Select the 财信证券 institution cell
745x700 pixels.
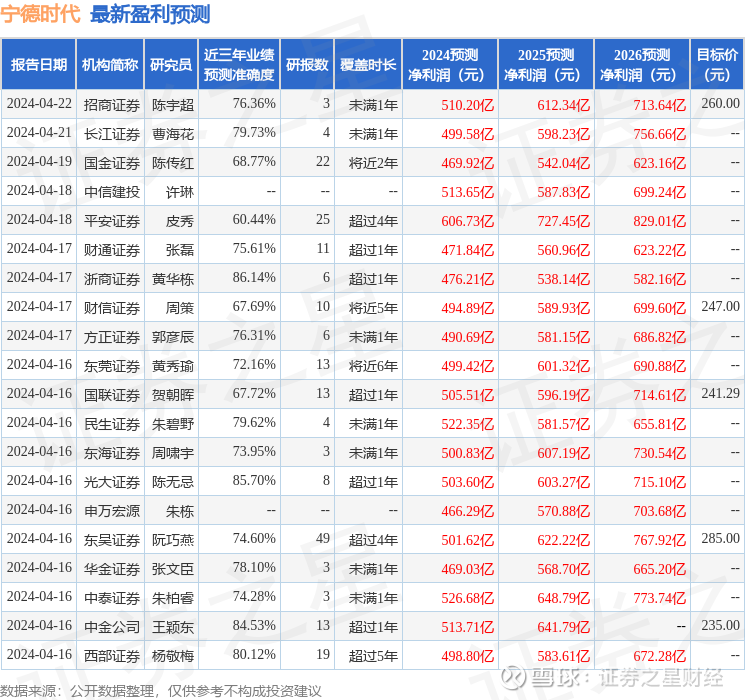click(112, 307)
